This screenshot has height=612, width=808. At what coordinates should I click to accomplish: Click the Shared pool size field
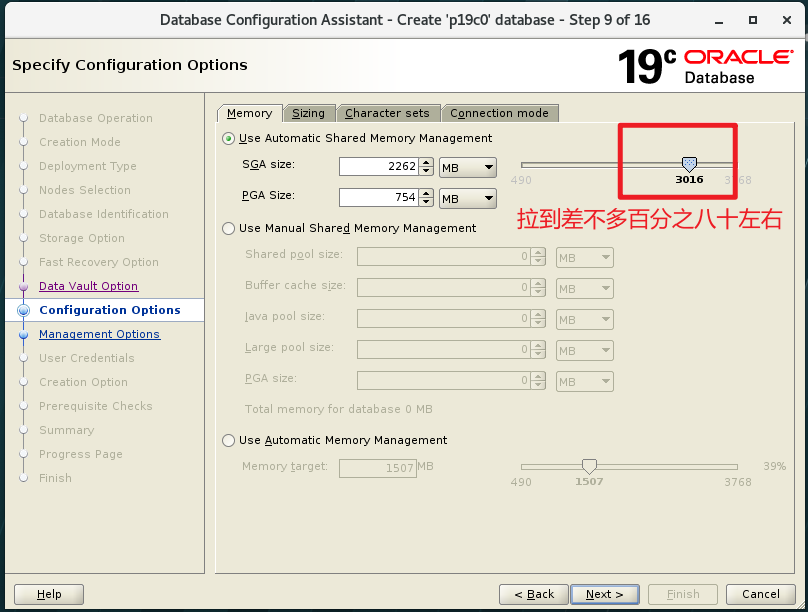click(x=444, y=257)
